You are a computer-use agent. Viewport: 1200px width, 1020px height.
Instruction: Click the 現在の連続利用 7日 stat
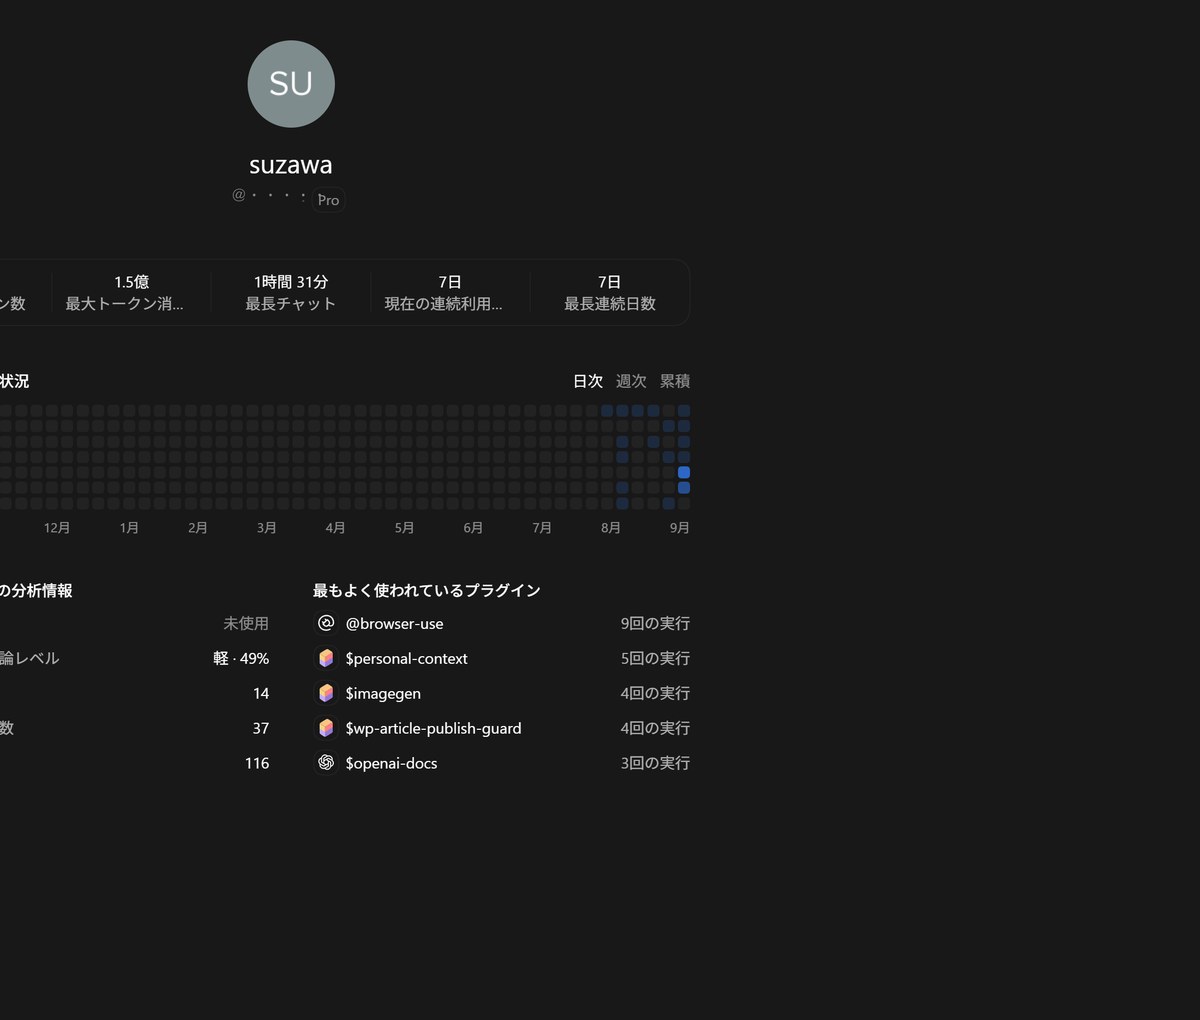coord(450,292)
